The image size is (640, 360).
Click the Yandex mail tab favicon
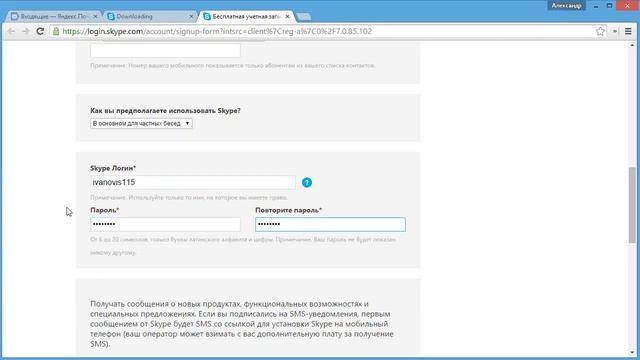(15, 16)
